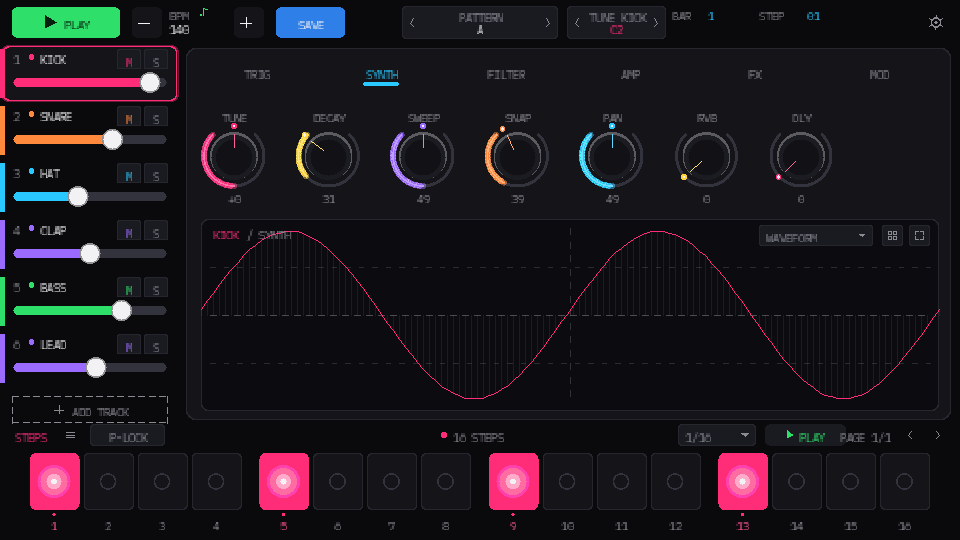
Task: Solo the BASS track
Action: (156, 289)
